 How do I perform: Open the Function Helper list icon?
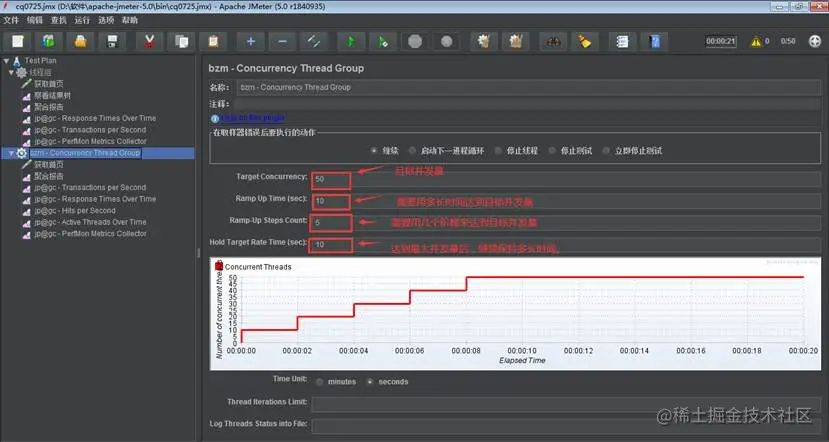pos(622,41)
